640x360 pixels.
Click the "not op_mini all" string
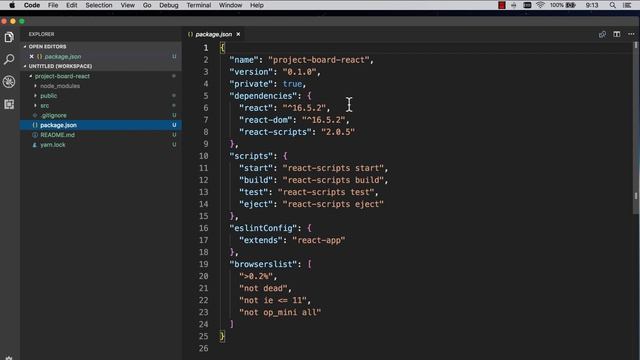click(280, 312)
